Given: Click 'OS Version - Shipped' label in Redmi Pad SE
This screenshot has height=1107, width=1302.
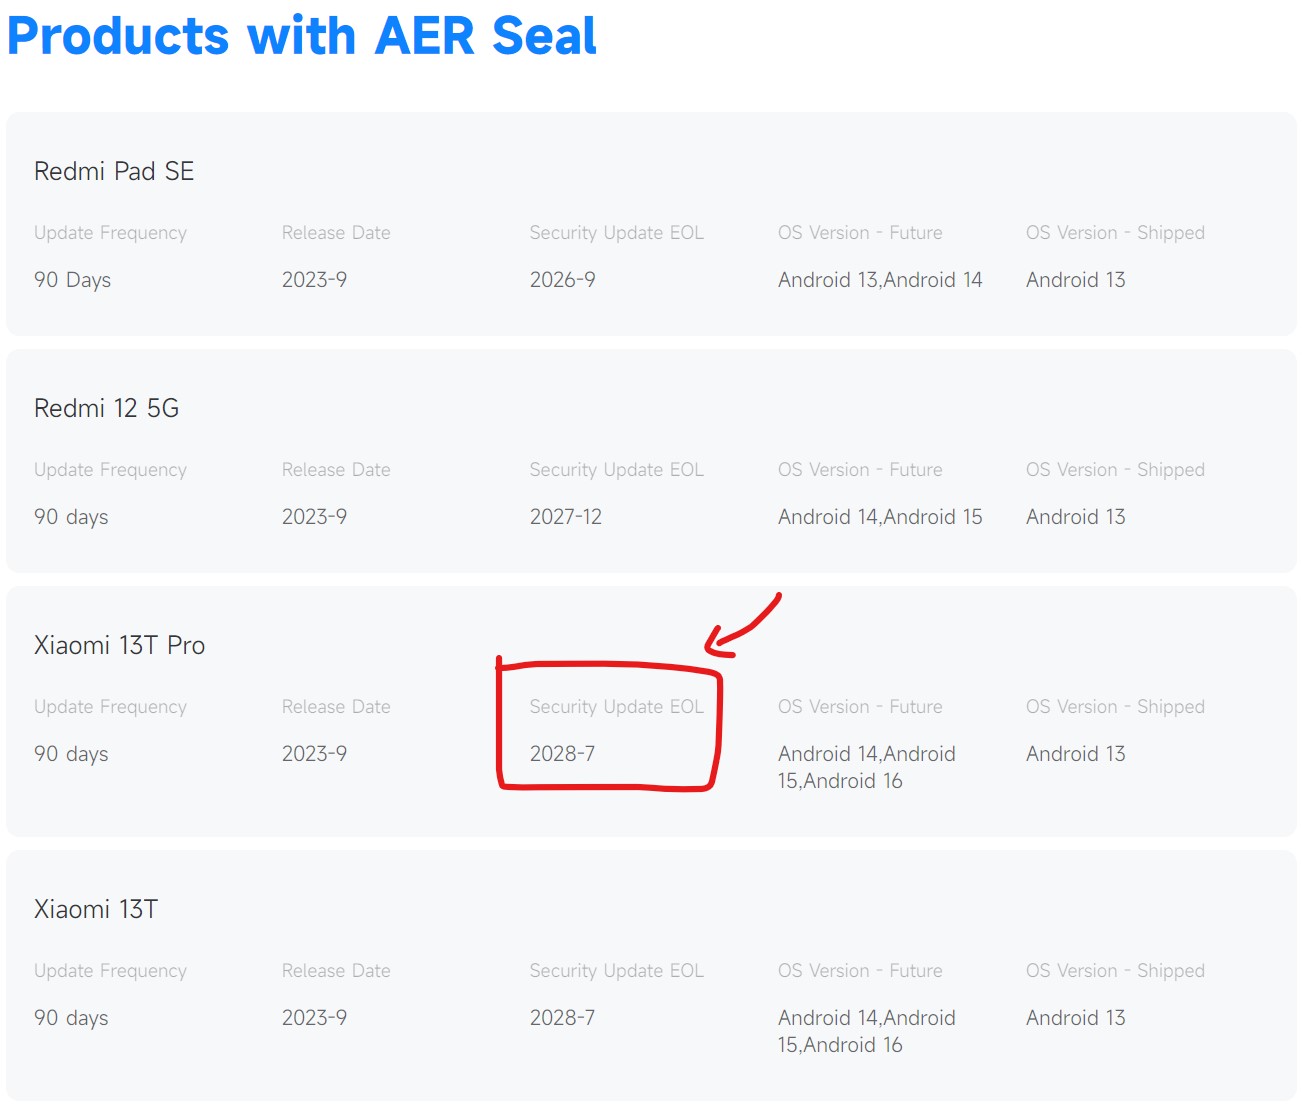Looking at the screenshot, I should coord(1115,233).
